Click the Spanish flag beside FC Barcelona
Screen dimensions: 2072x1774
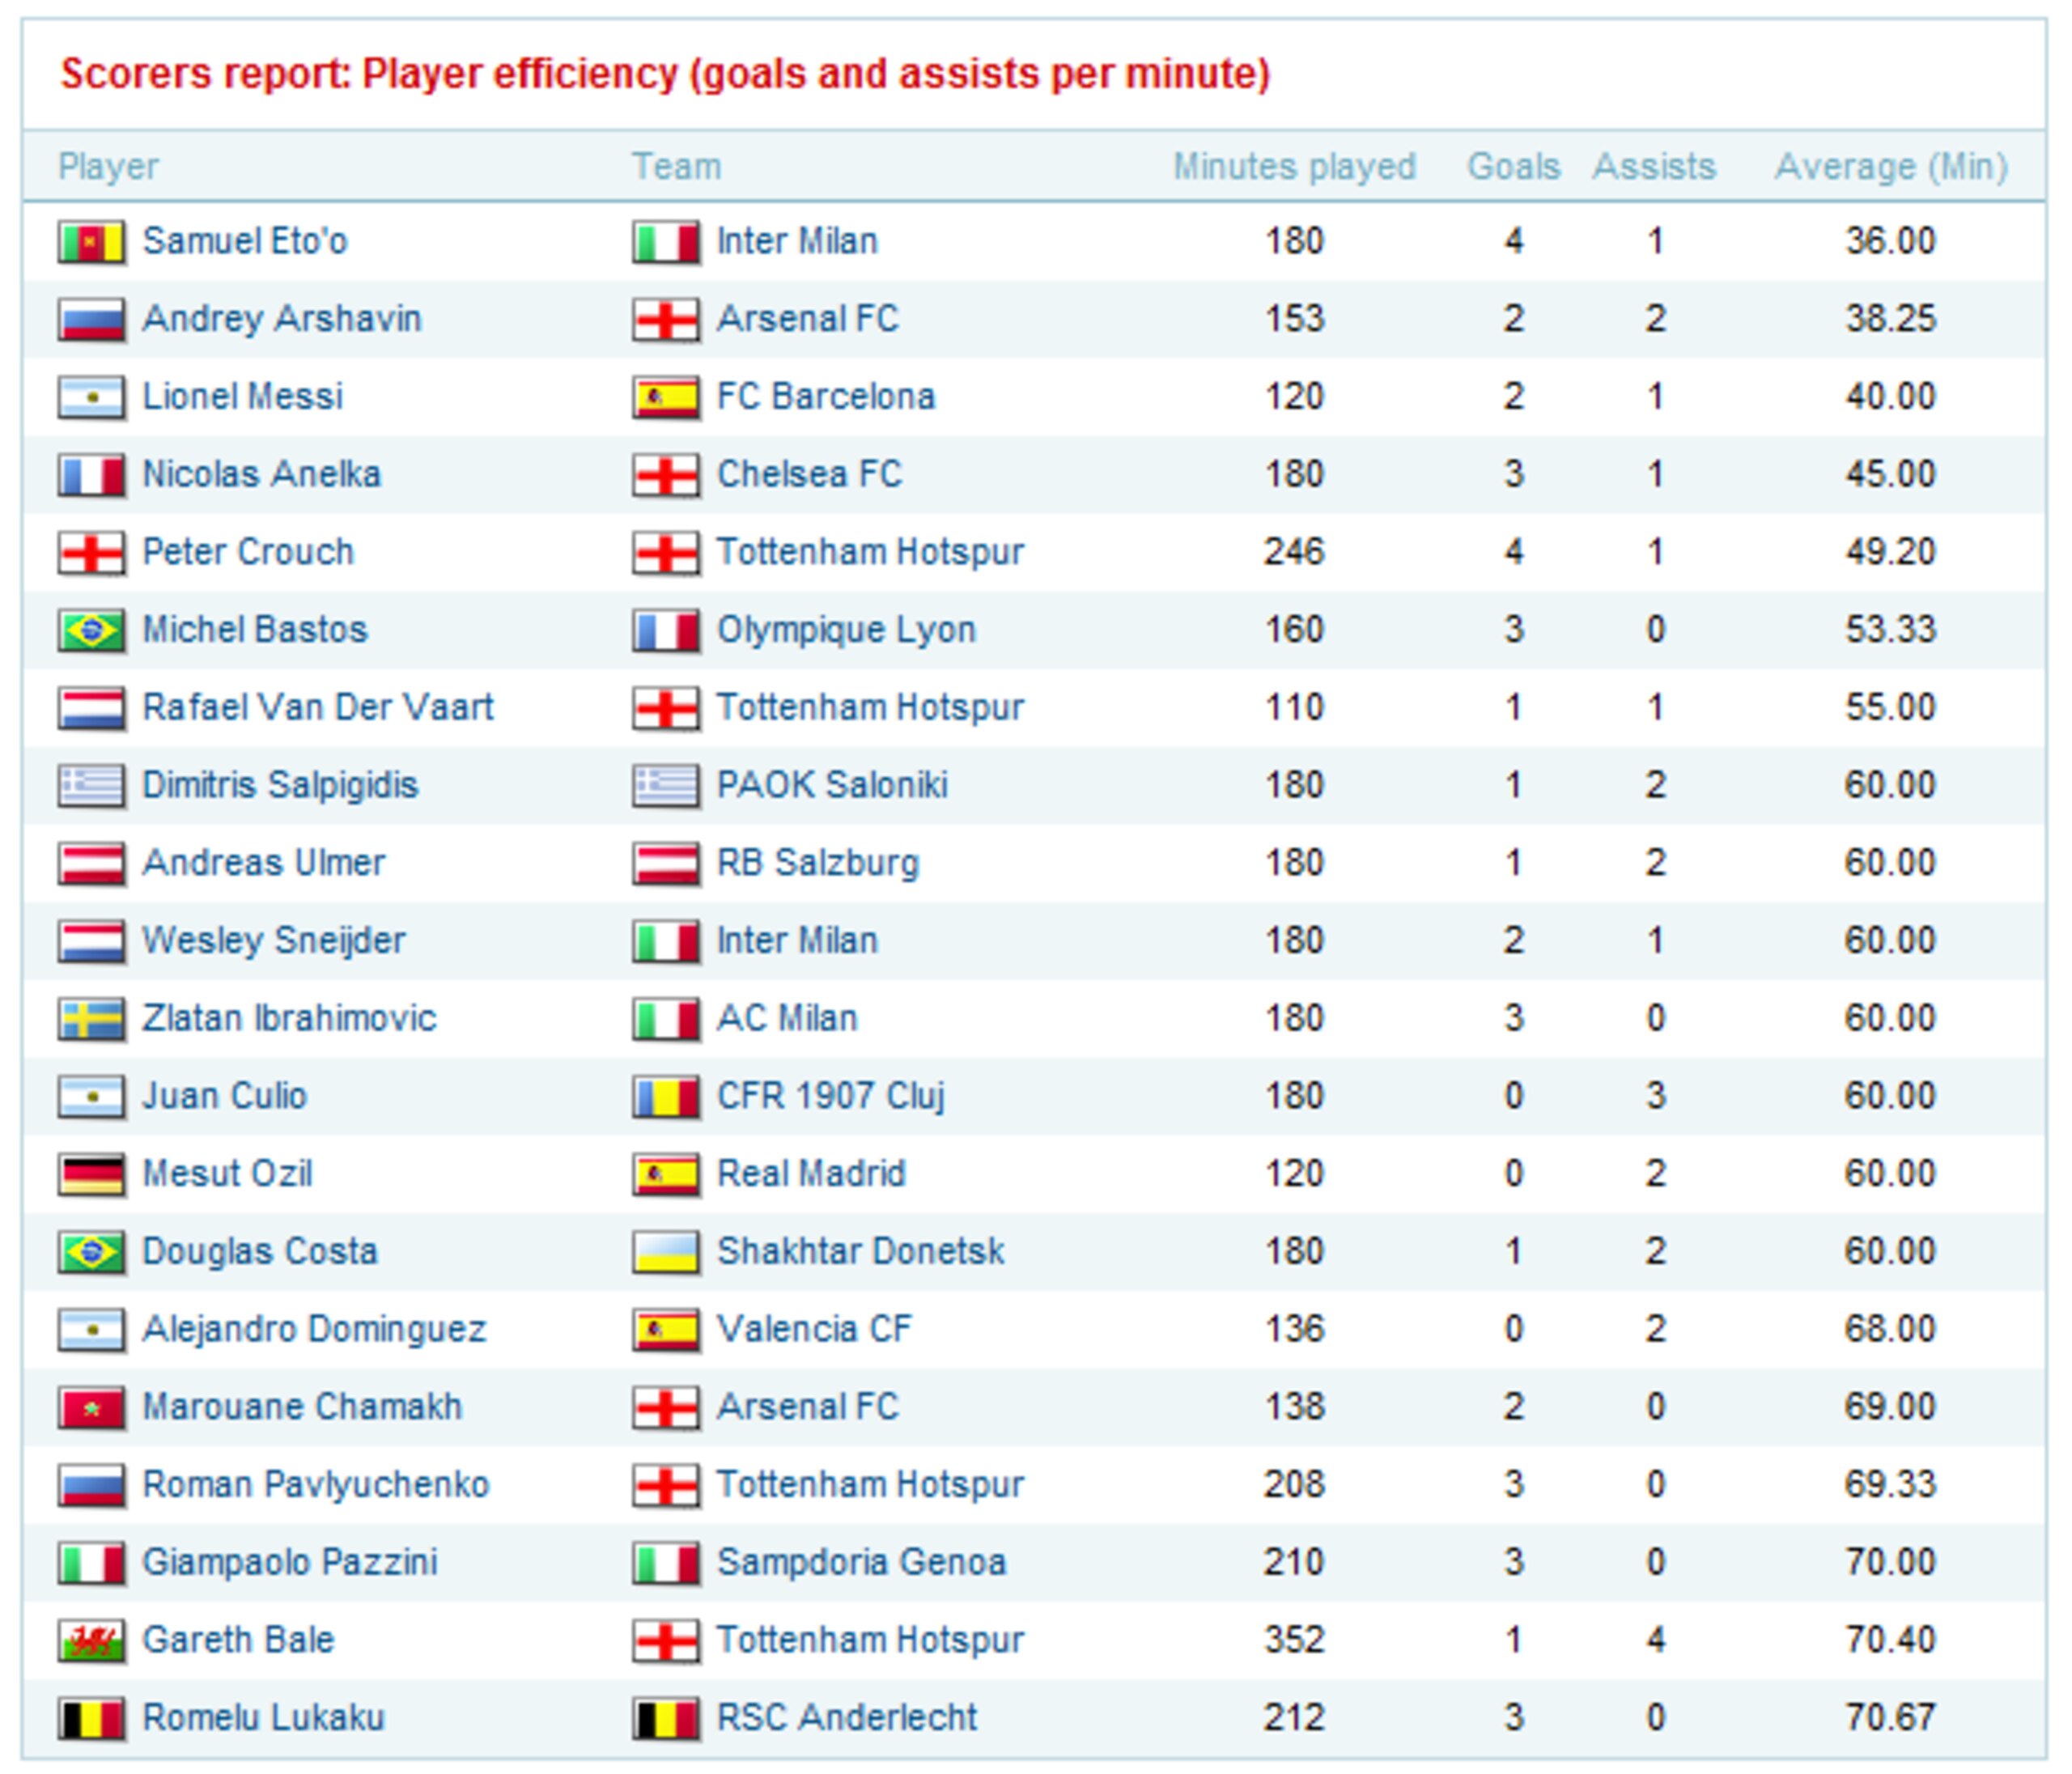(666, 398)
